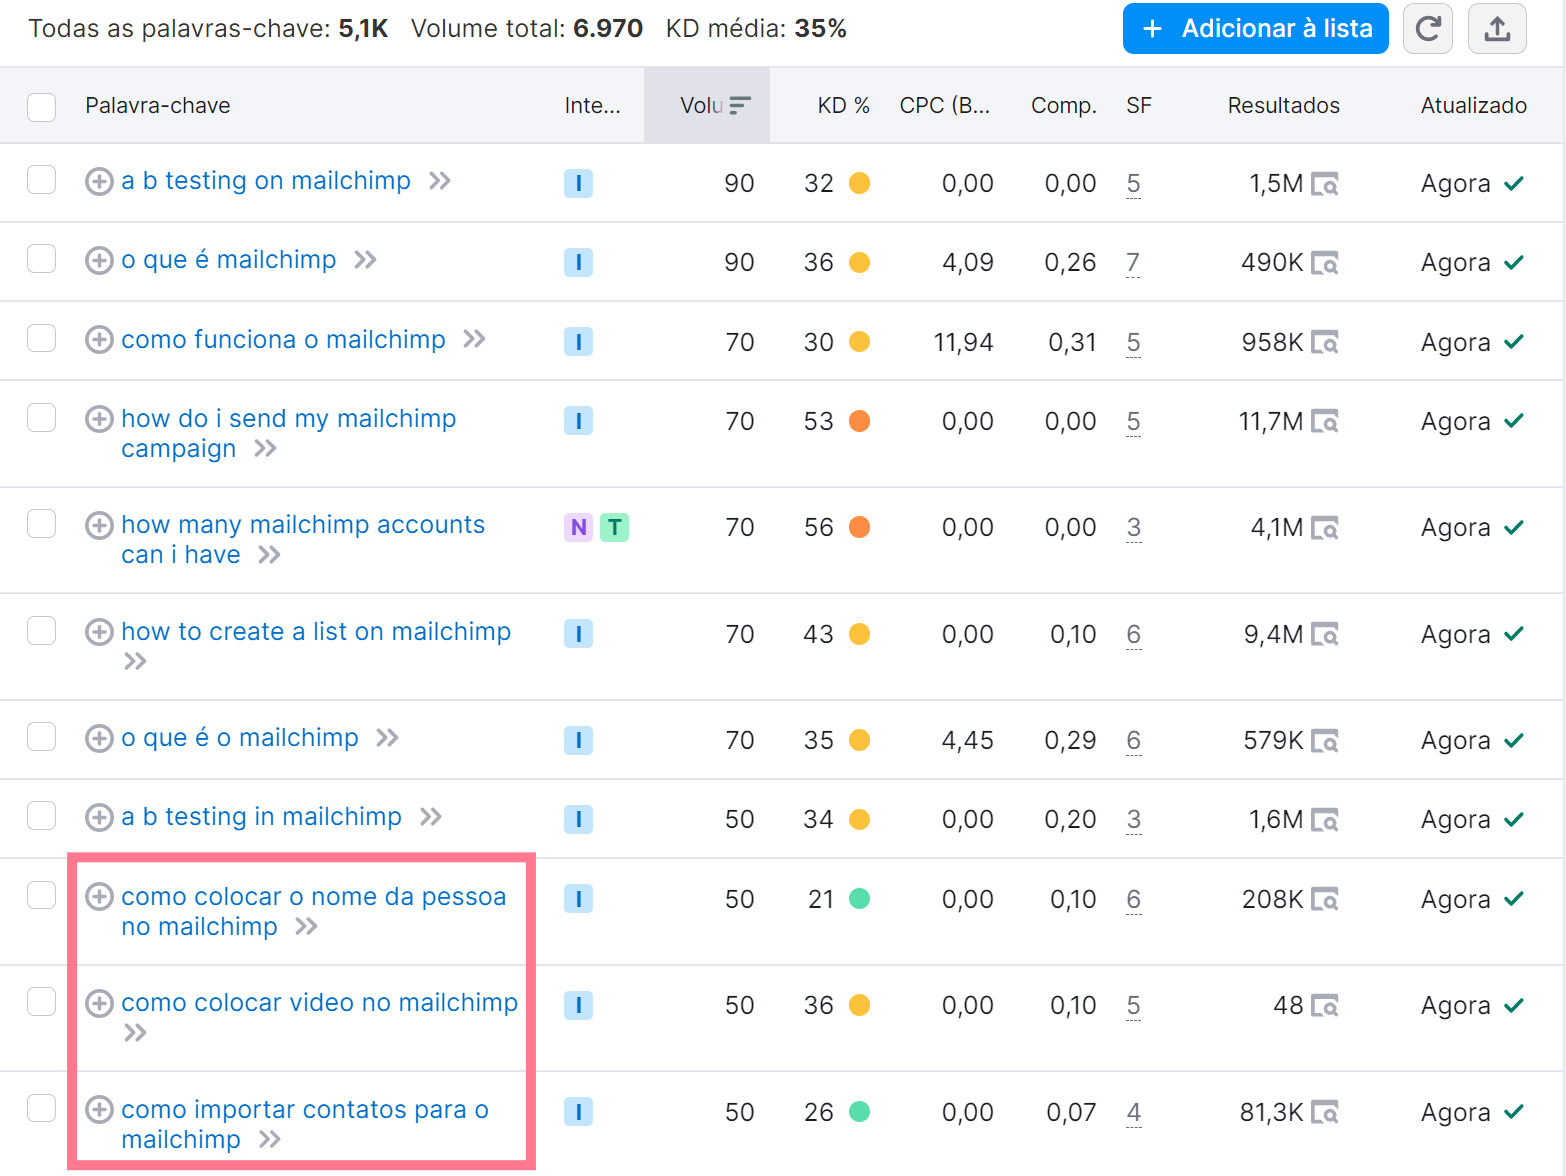
Task: Check the checkbox for 'como importar contatos para o mailchimp'
Action: pyautogui.click(x=41, y=1108)
